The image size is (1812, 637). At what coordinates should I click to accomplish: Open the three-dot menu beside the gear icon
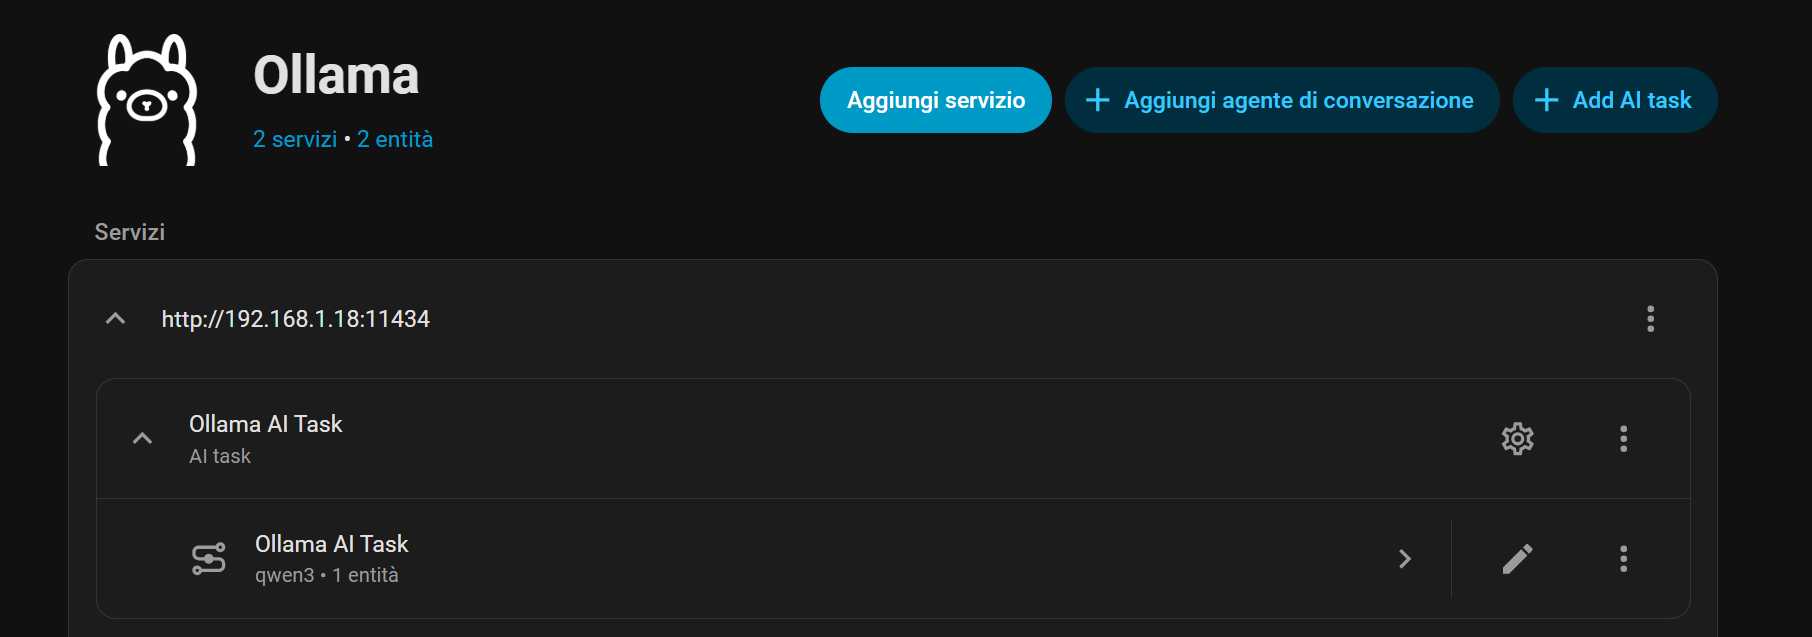(x=1623, y=439)
